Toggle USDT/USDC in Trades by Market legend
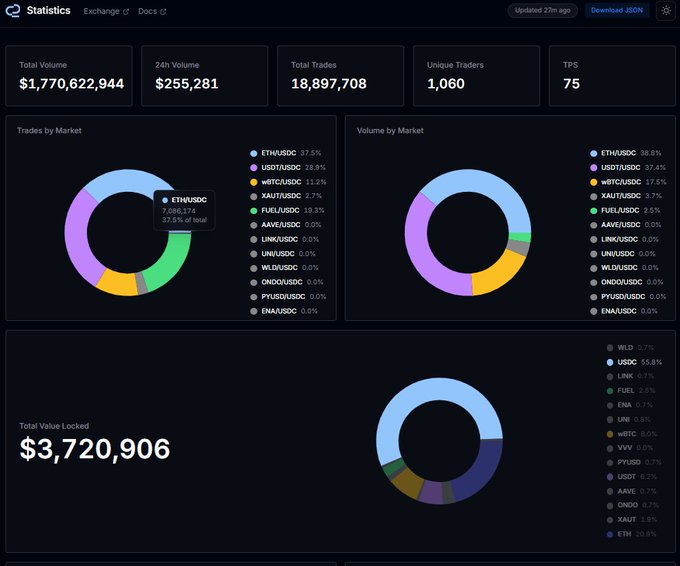Image resolution: width=680 pixels, height=566 pixels. pyautogui.click(x=288, y=167)
